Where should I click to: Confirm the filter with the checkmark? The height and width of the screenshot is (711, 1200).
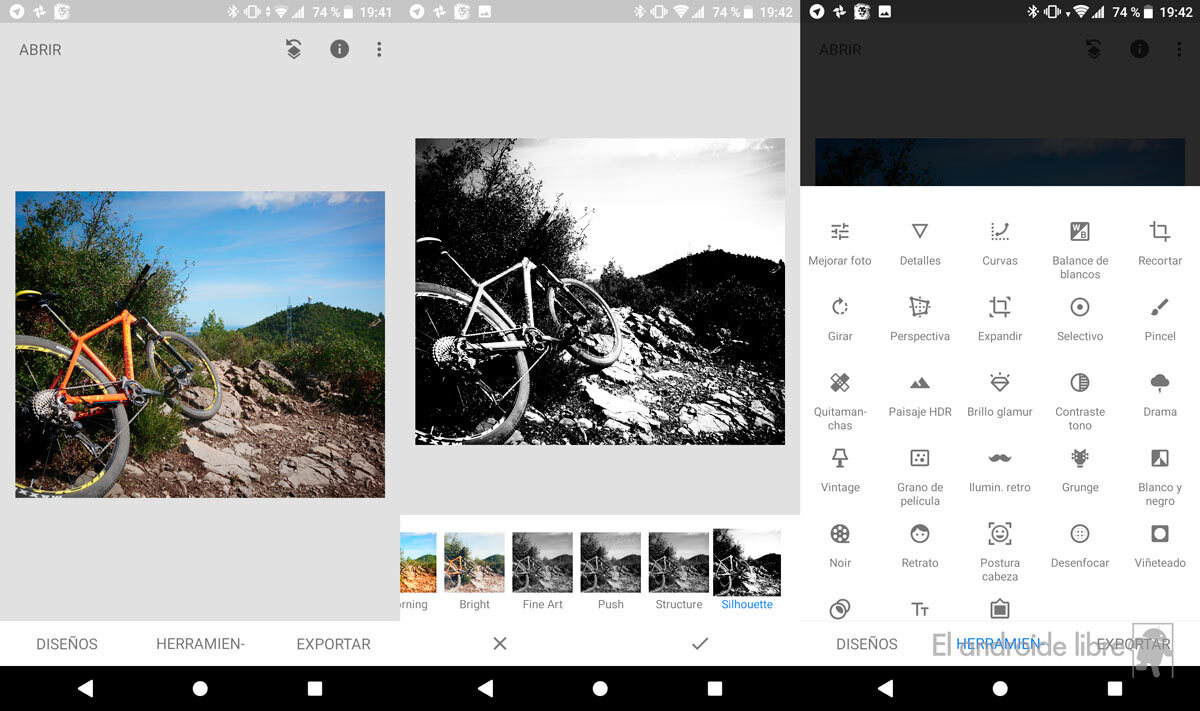pos(700,644)
